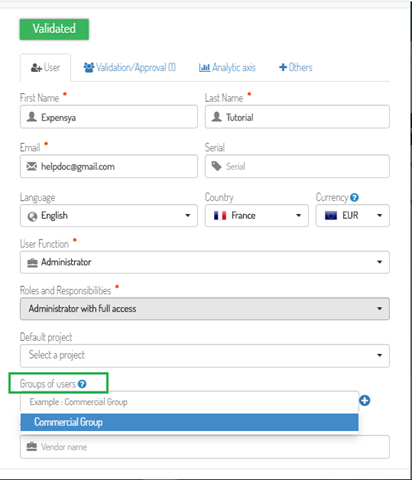This screenshot has height=480, width=412.
Task: Click the Last Name field containing Tutorial
Action: pos(297,117)
